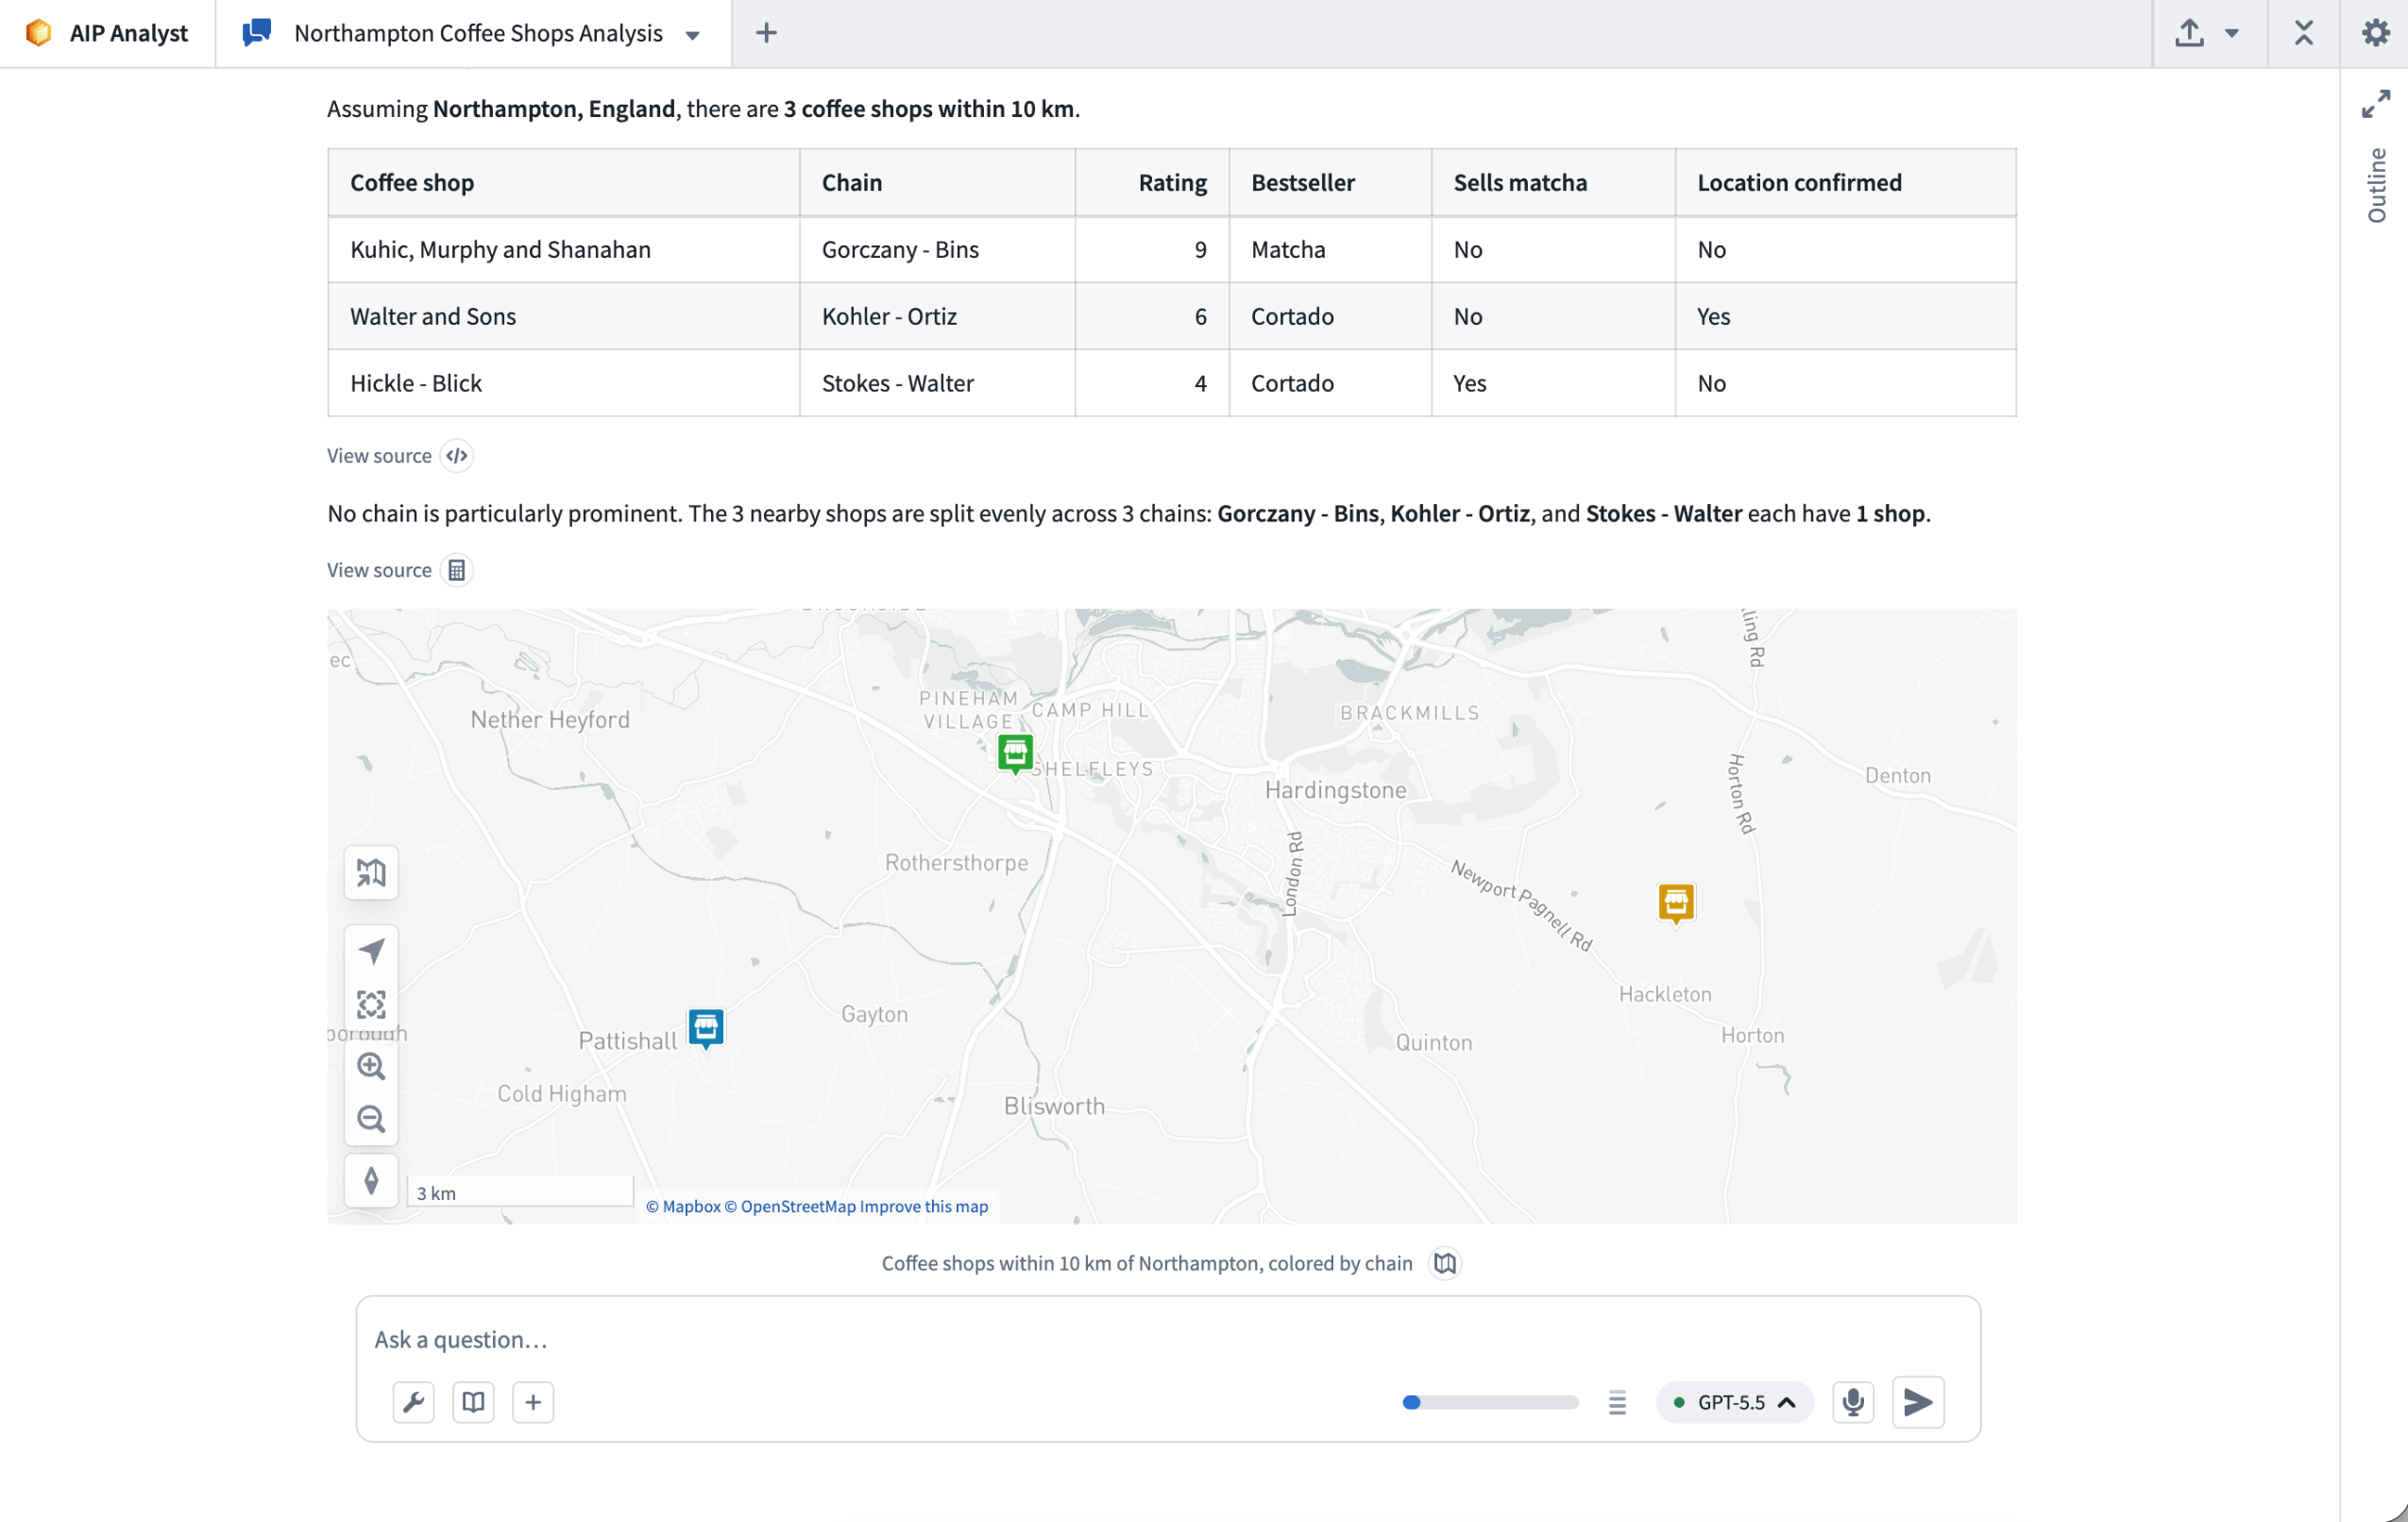
Task: Click the AIP Analyst logo icon
Action: click(38, 33)
